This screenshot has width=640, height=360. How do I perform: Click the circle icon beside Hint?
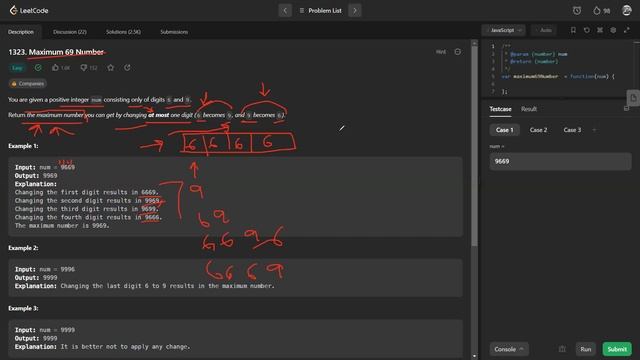[x=458, y=52]
